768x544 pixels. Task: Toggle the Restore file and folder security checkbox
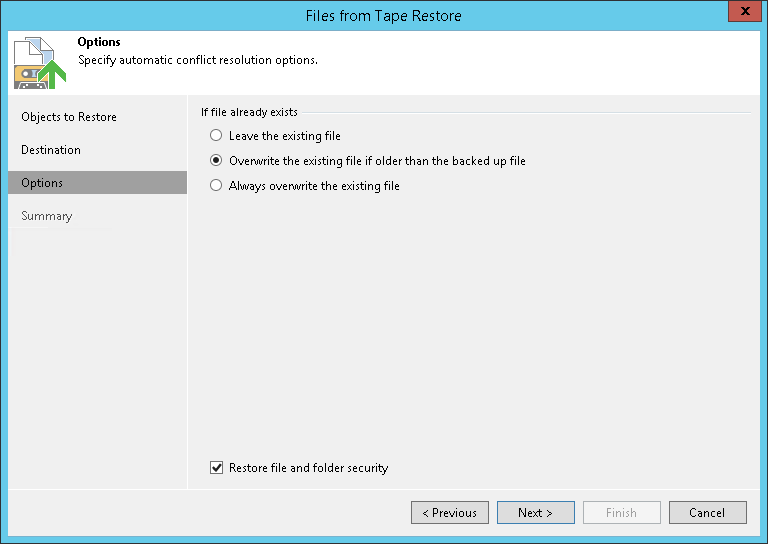[x=217, y=468]
